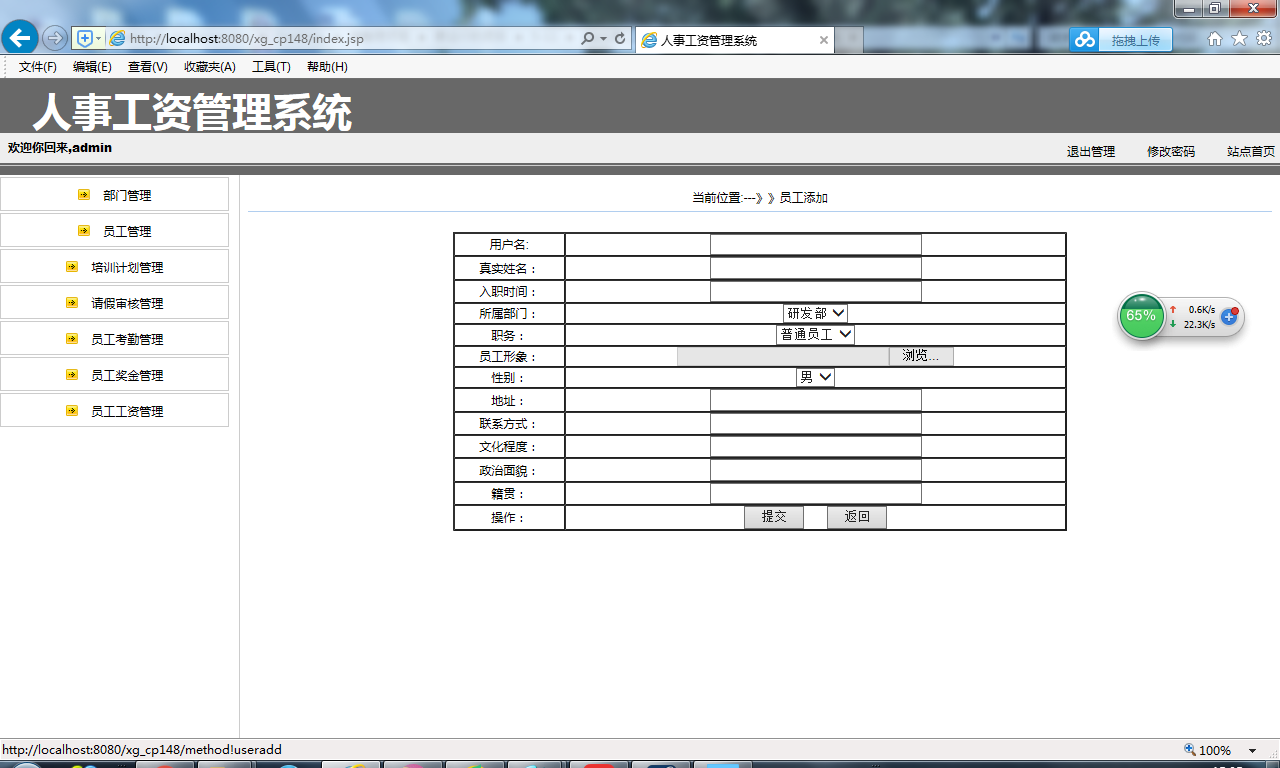Open the 职务 dropdown showing 普通员工
The image size is (1280, 768).
point(815,335)
